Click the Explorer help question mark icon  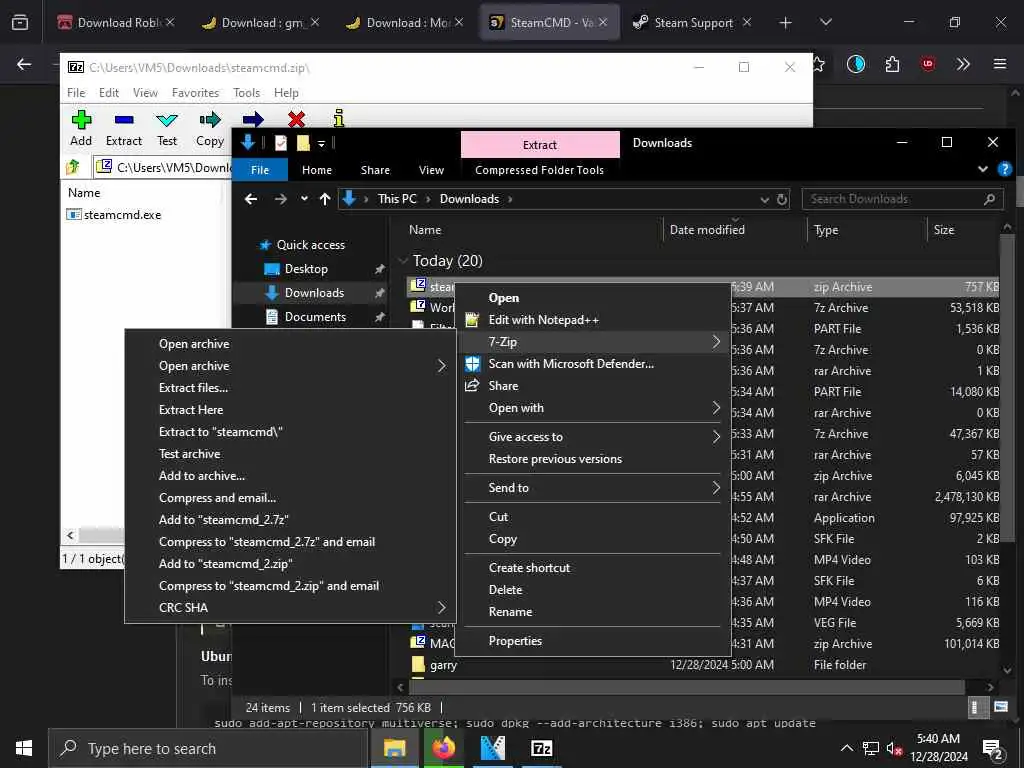1004,170
